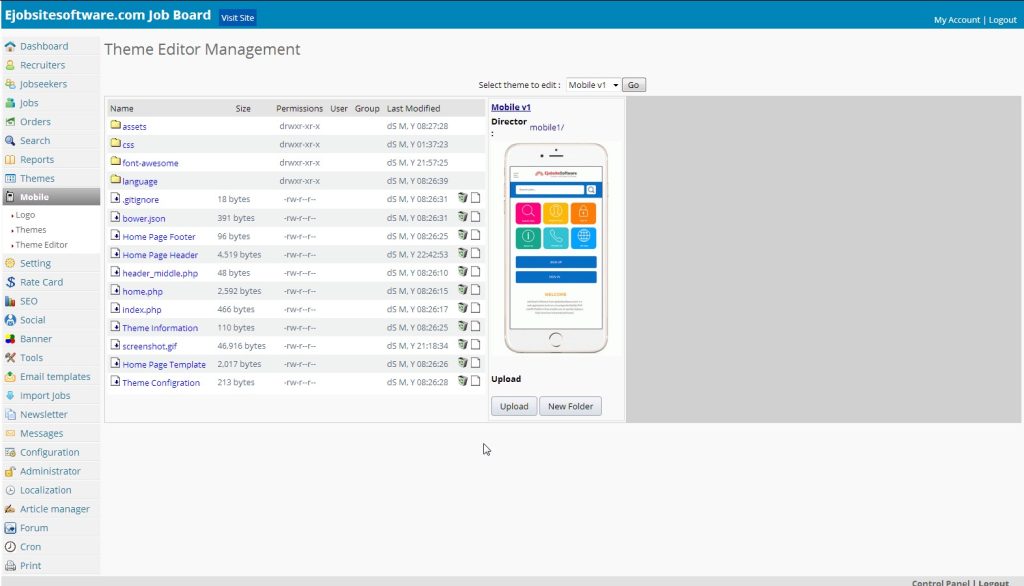Screen dimensions: 1024x586
Task: Open the top-level Themes sidebar item
Action: [x=37, y=179]
